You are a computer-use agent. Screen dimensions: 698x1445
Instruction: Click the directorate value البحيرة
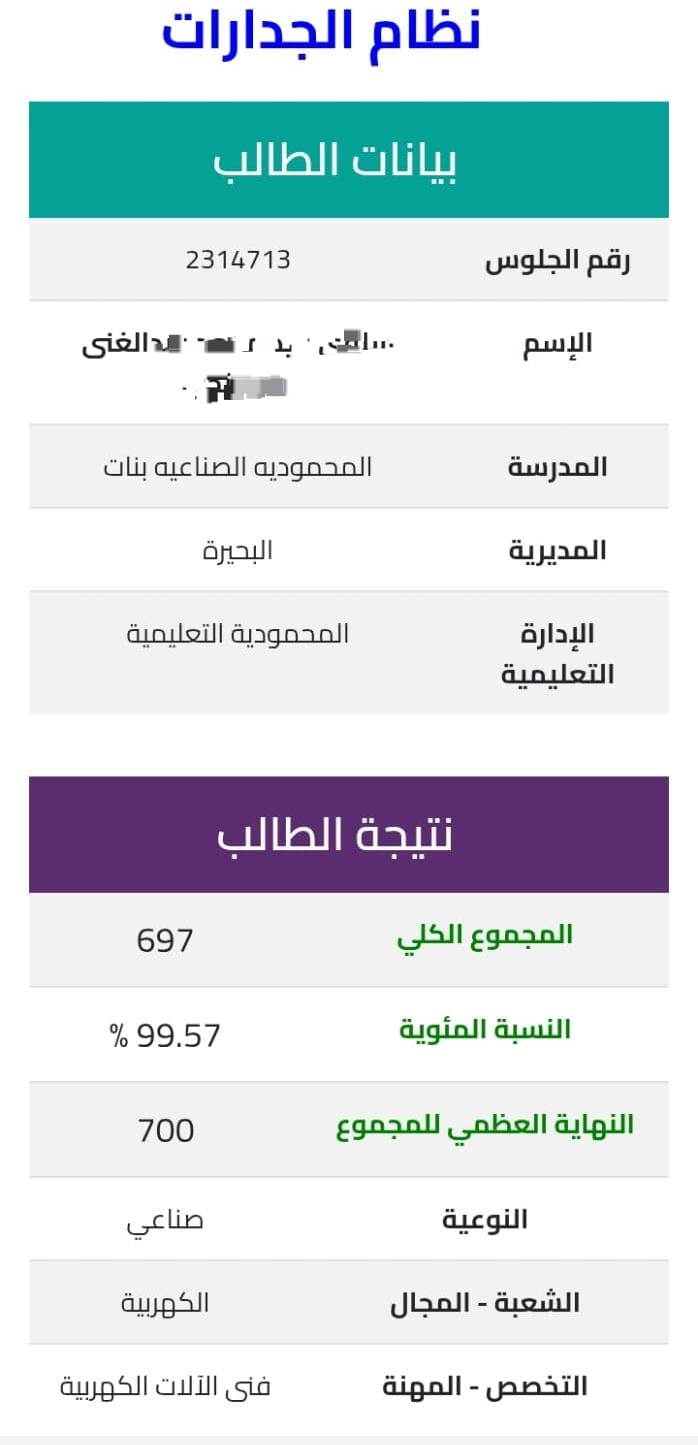(x=238, y=551)
